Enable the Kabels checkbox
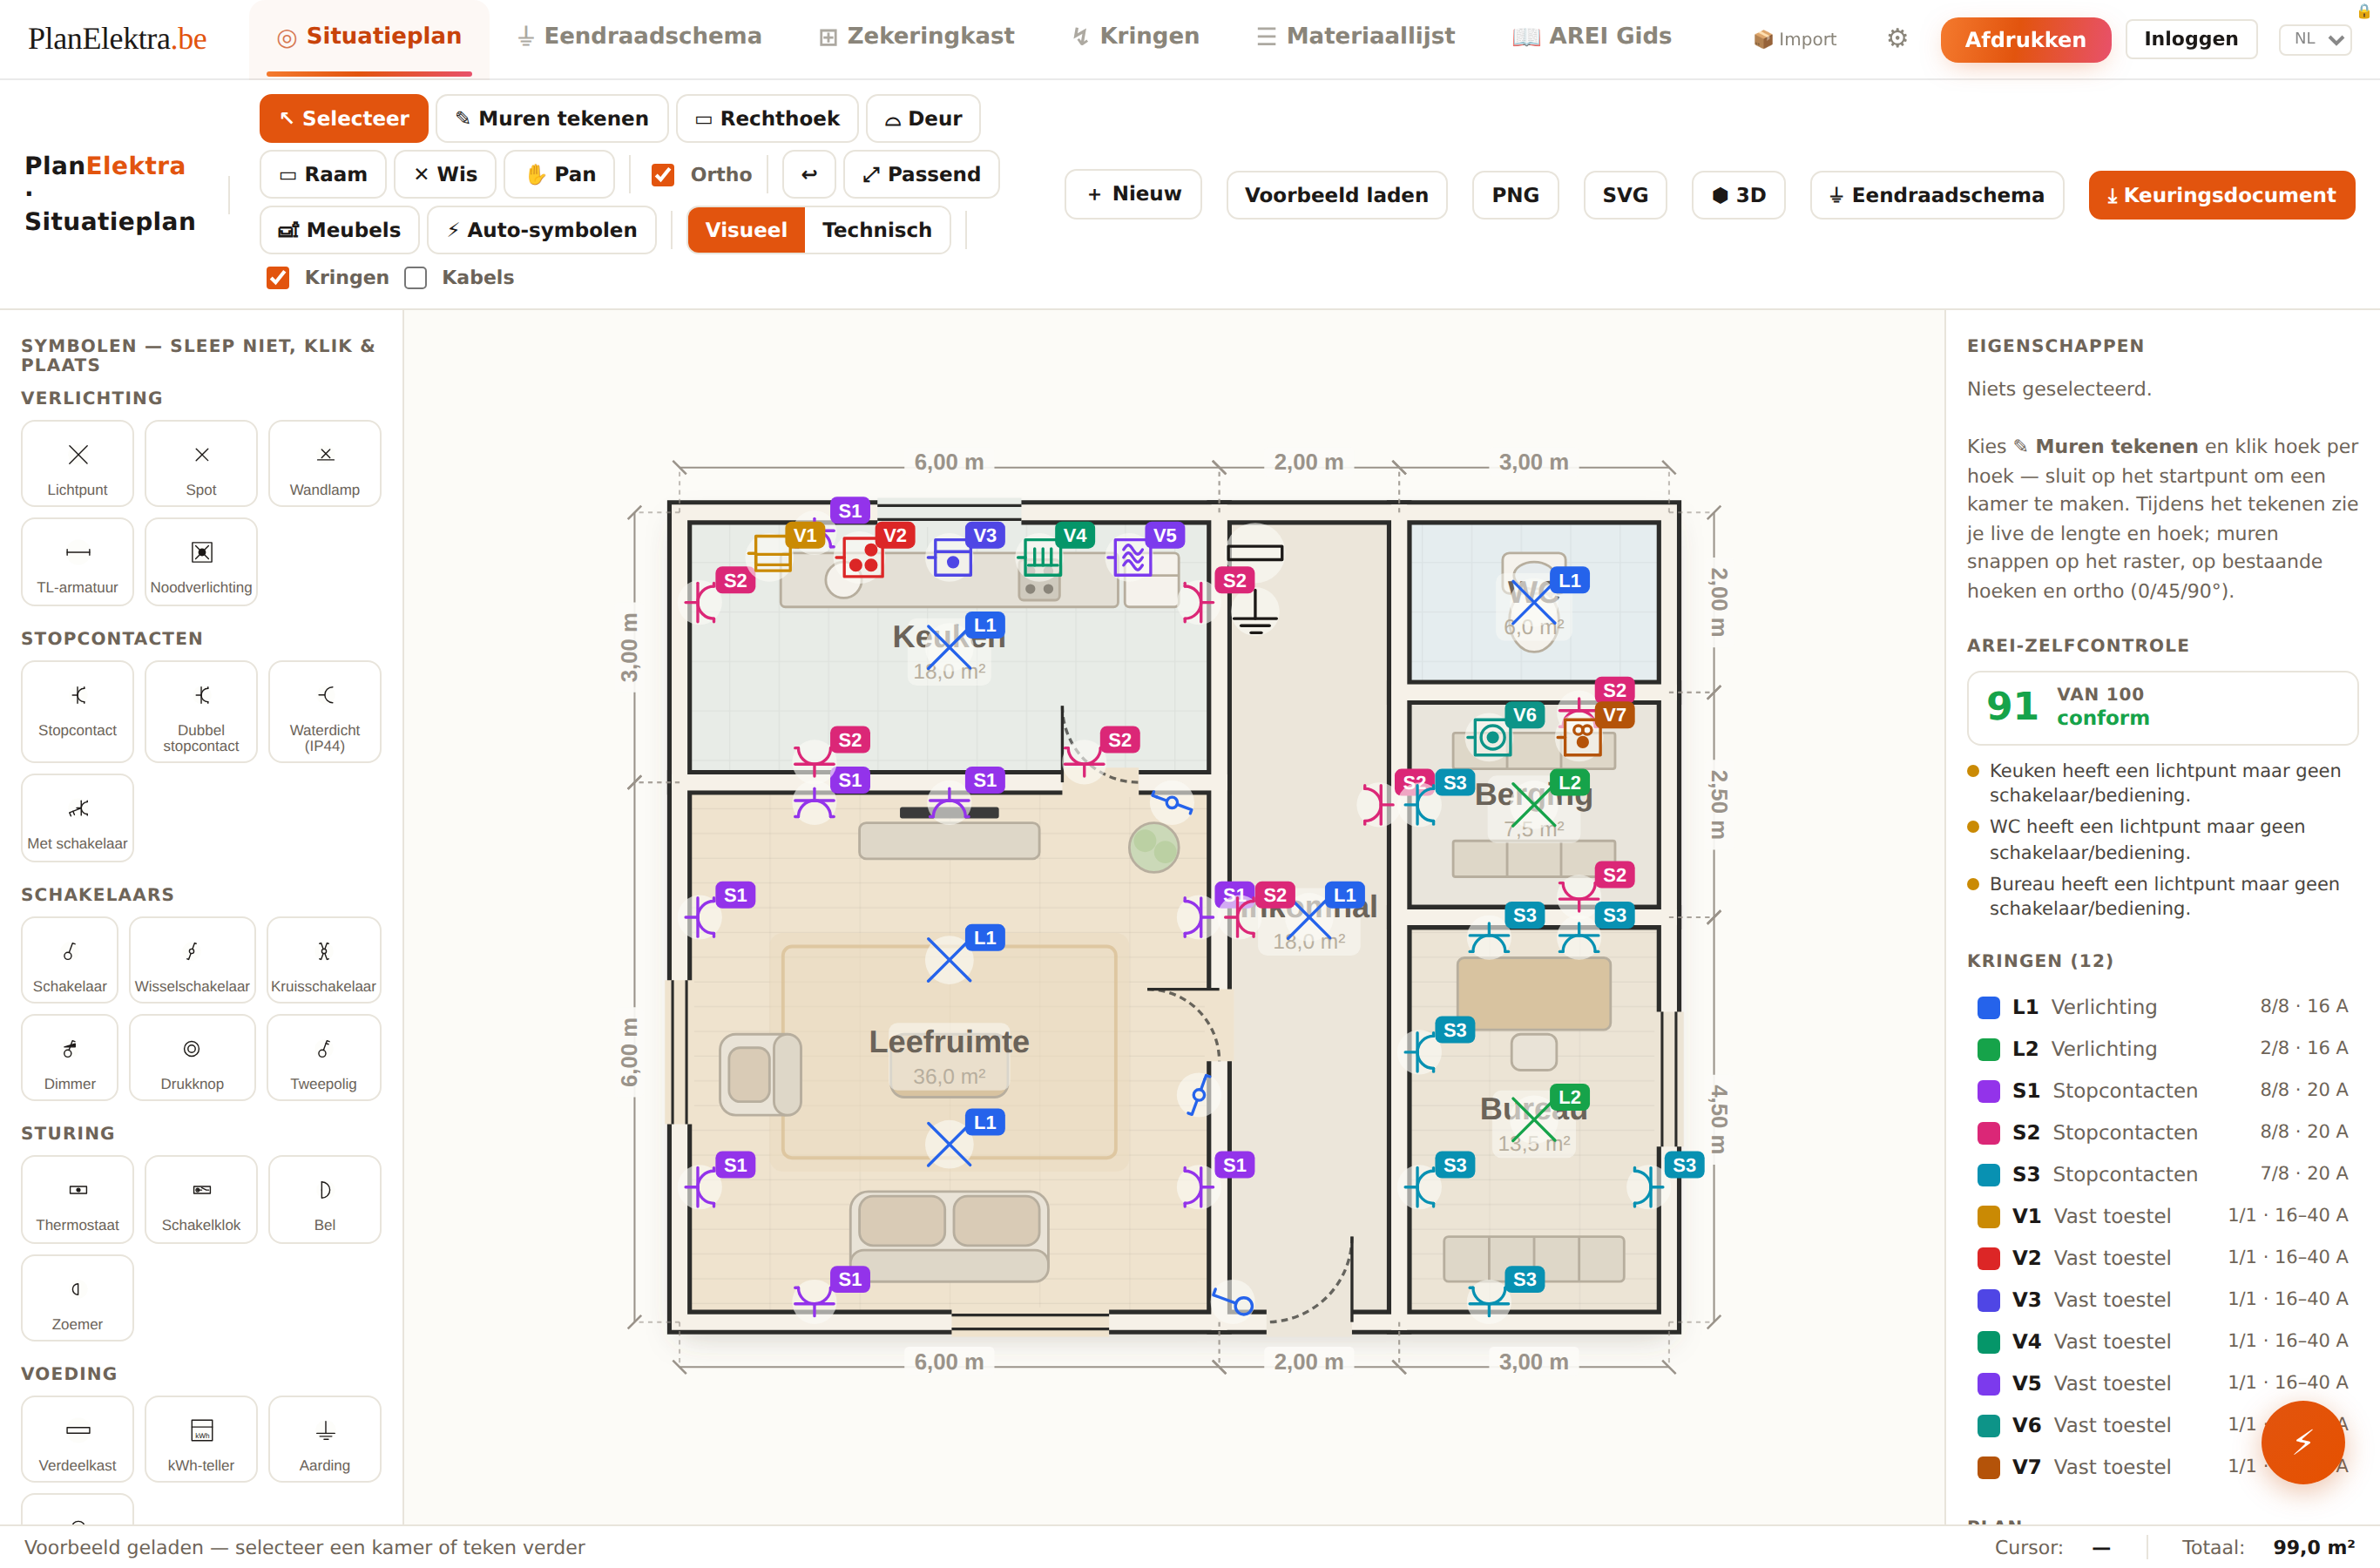This screenshot has width=2380, height=1568. tap(415, 278)
